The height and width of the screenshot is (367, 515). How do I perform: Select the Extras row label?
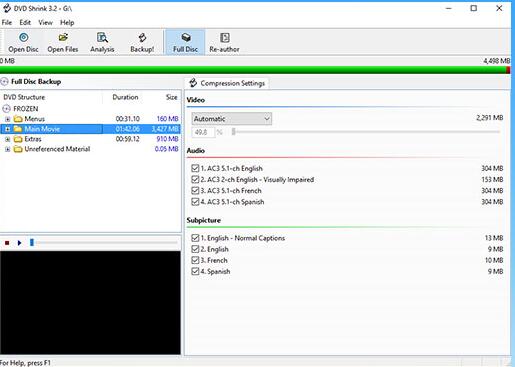point(33,139)
